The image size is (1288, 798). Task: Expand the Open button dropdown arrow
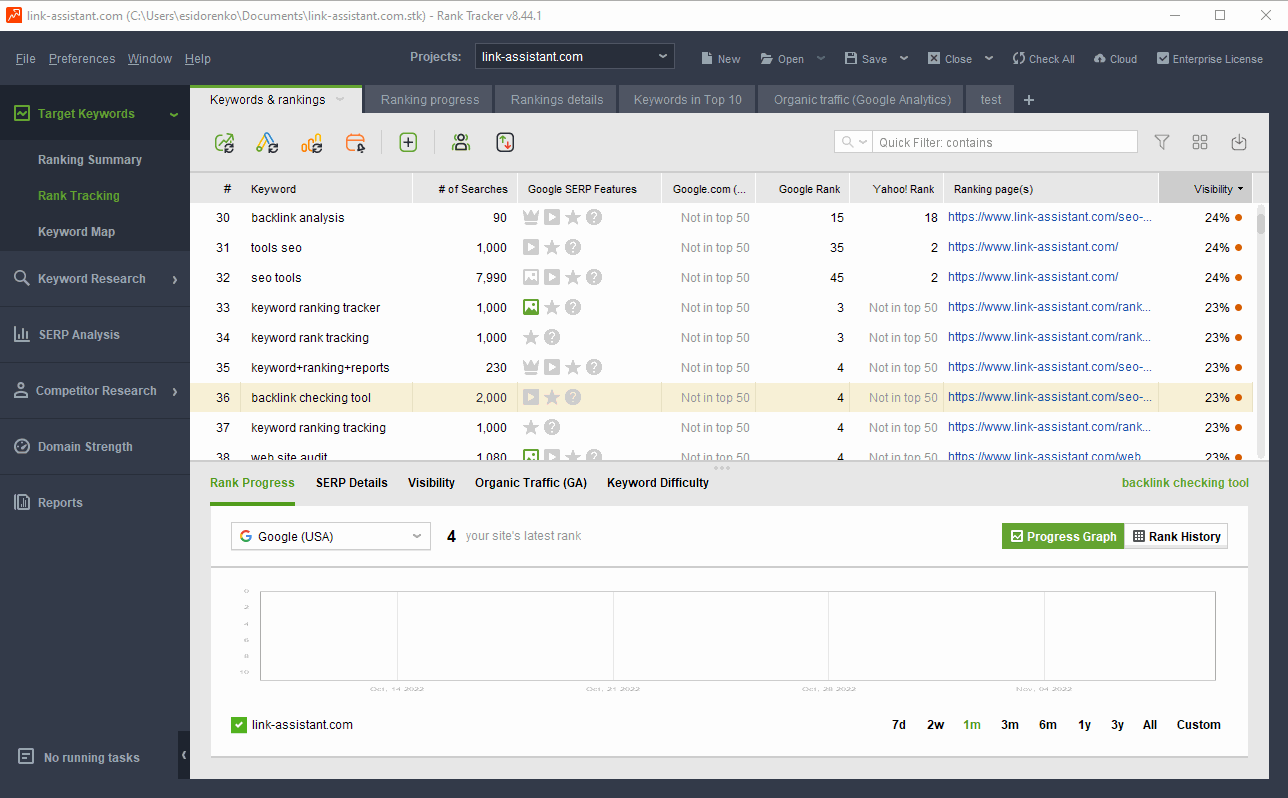821,59
